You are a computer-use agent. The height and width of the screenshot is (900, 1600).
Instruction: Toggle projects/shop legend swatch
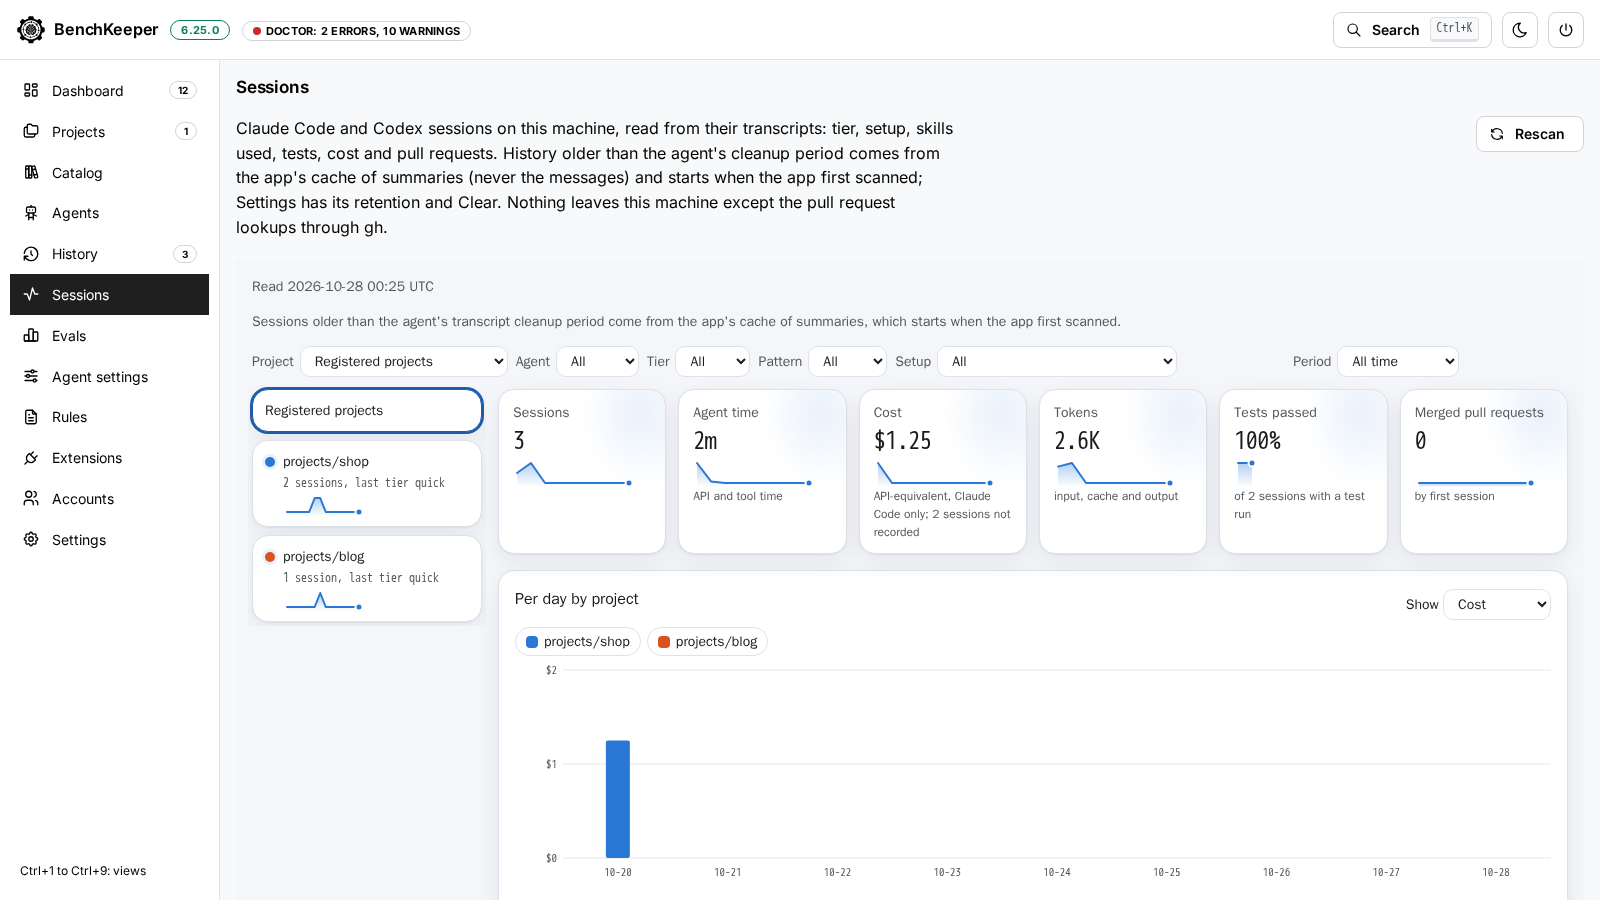coord(532,642)
